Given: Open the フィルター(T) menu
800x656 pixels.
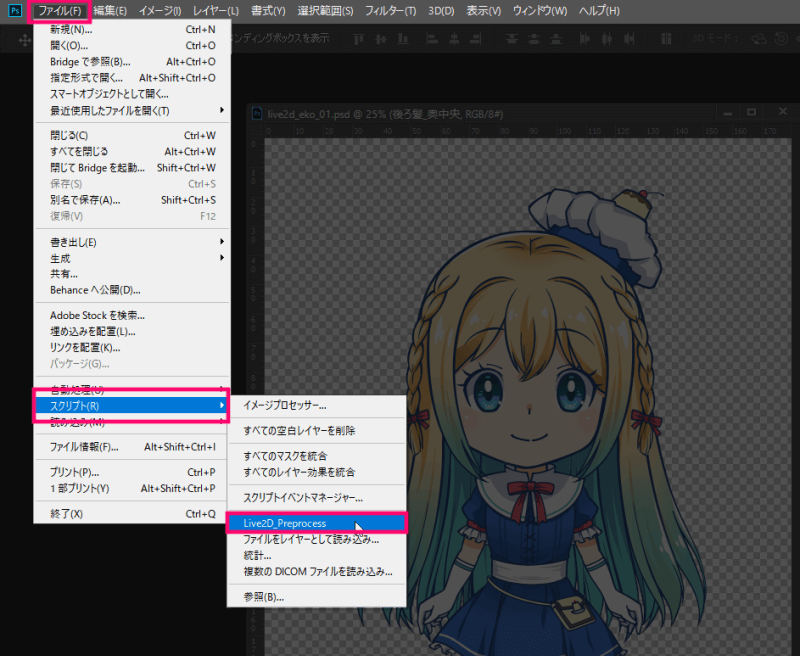Looking at the screenshot, I should 390,11.
